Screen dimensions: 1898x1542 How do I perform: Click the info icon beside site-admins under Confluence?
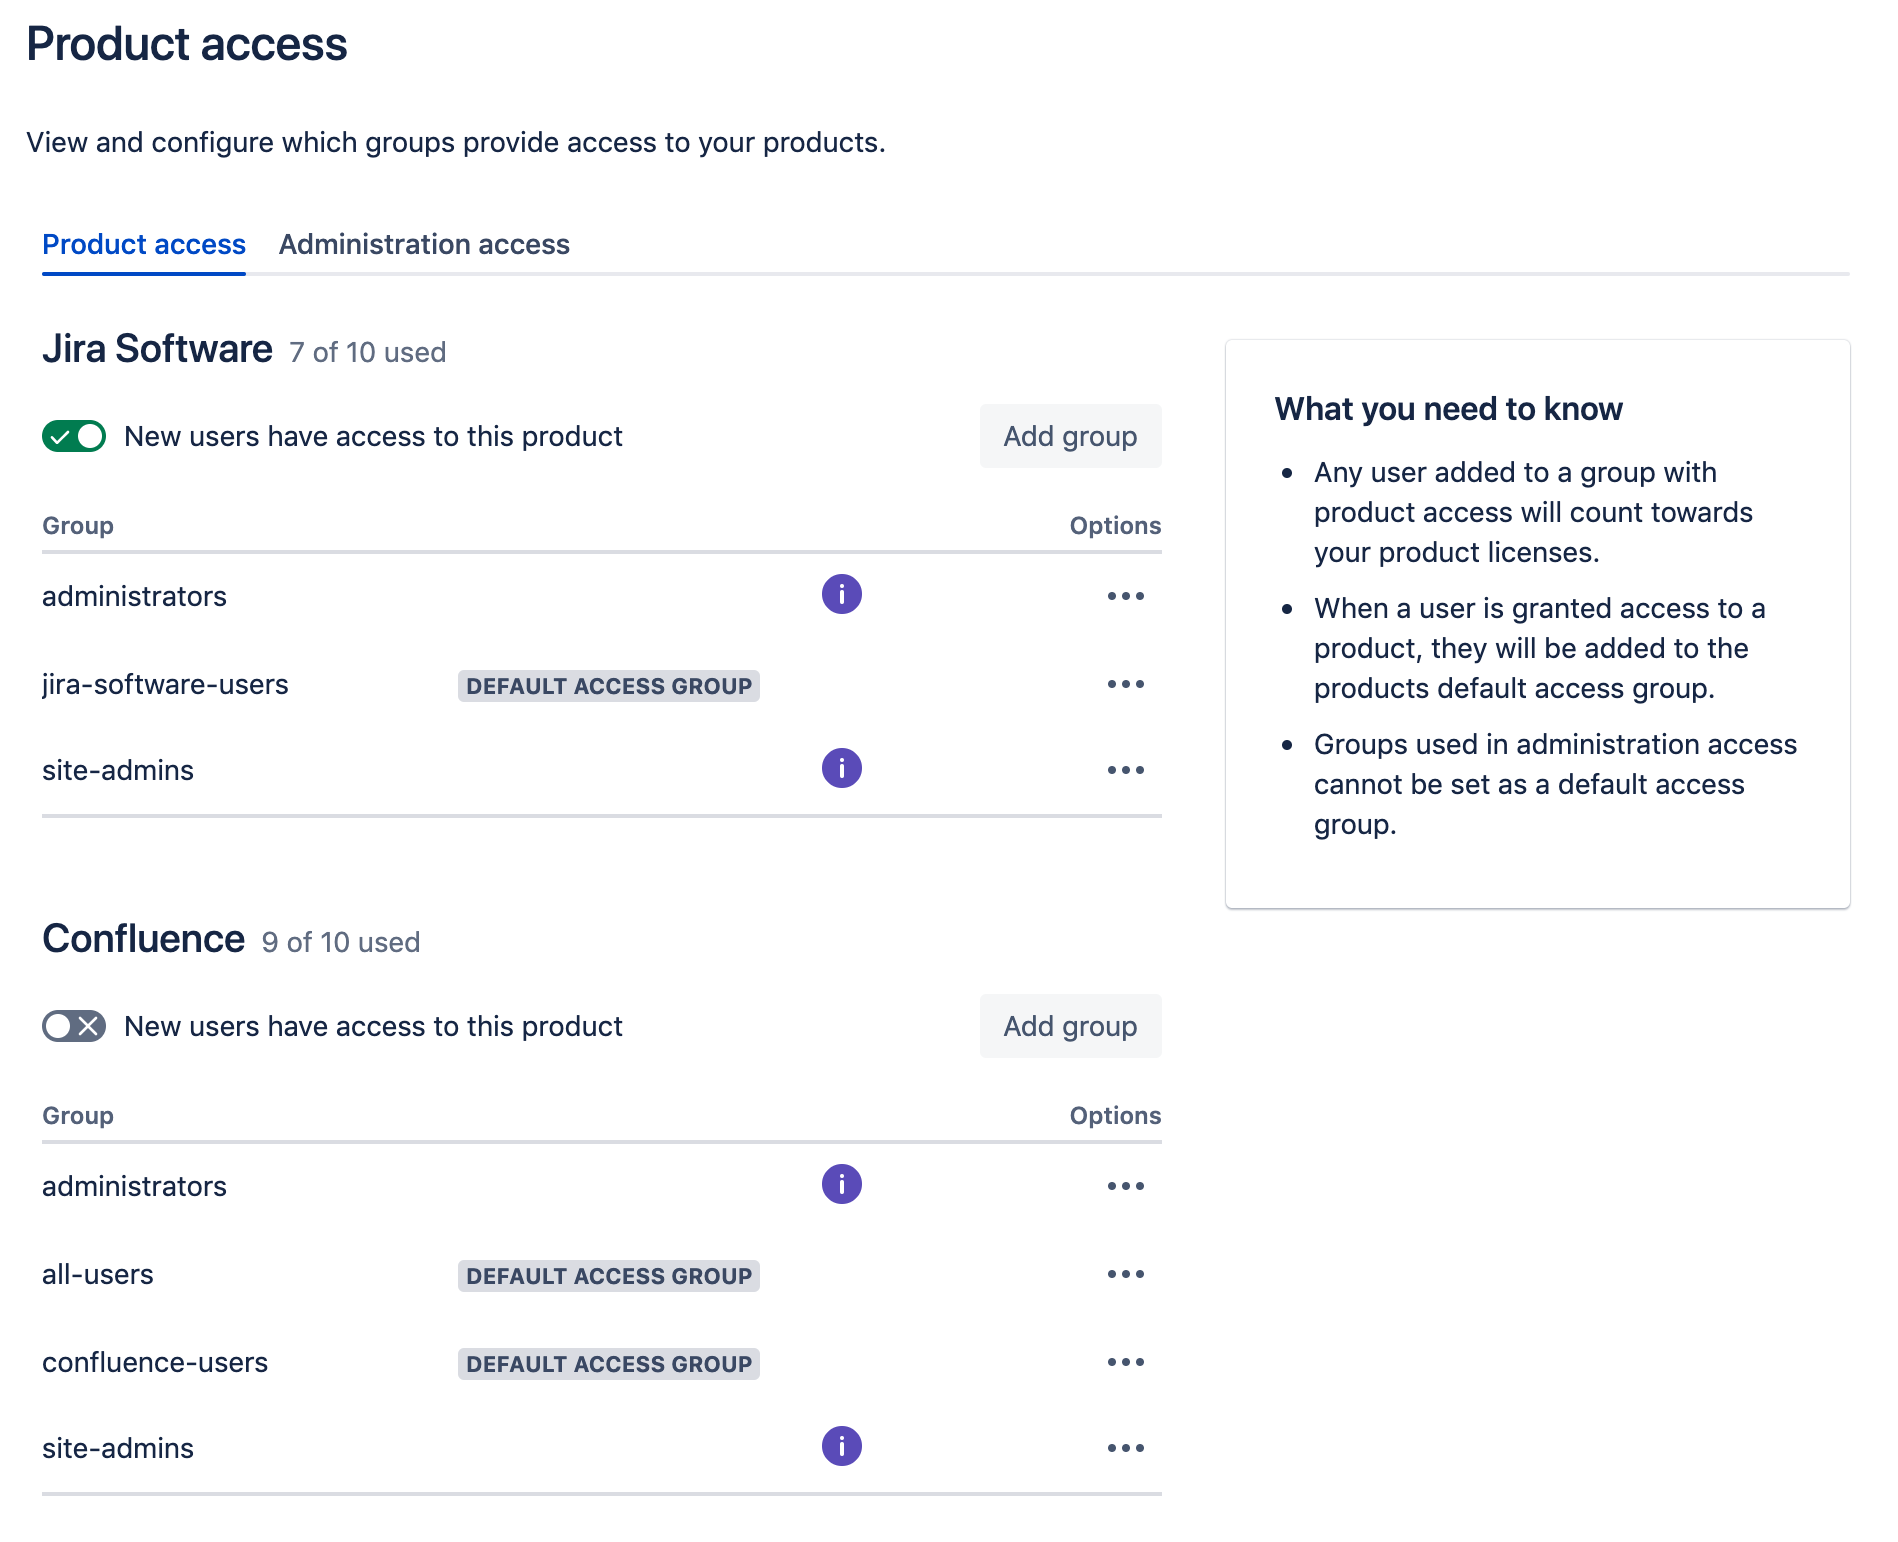(841, 1446)
